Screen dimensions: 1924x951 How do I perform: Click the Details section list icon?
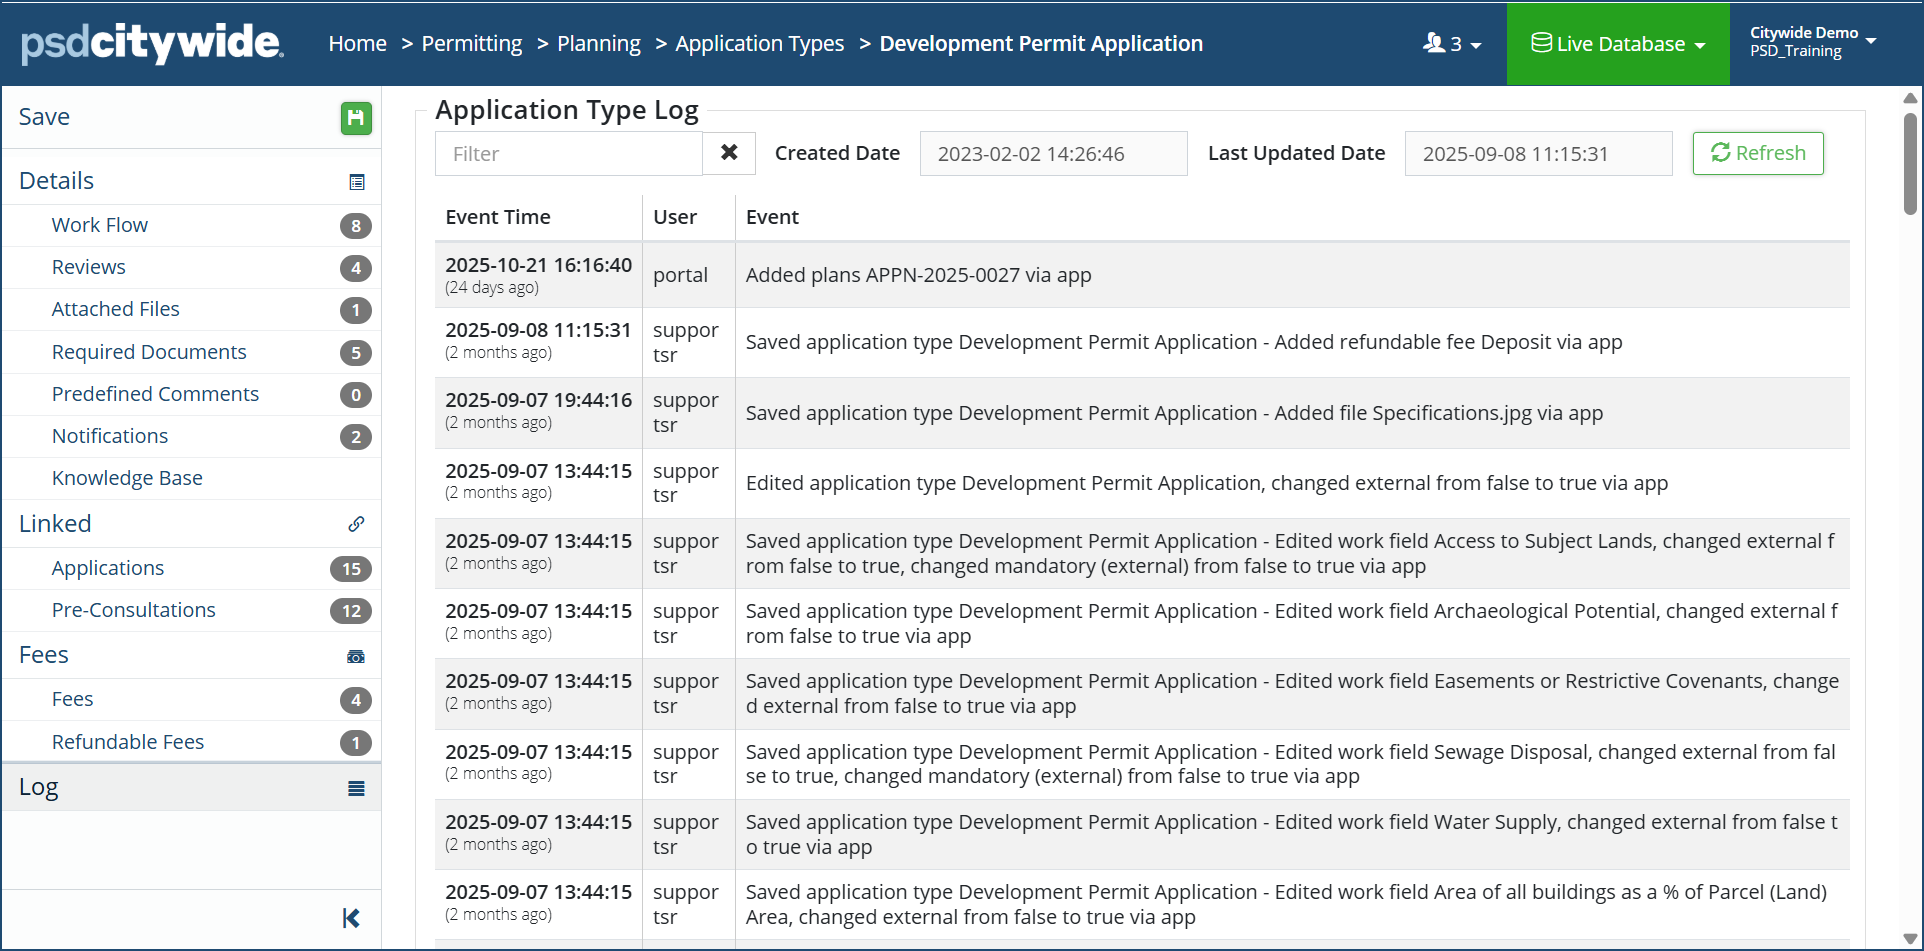pyautogui.click(x=357, y=182)
